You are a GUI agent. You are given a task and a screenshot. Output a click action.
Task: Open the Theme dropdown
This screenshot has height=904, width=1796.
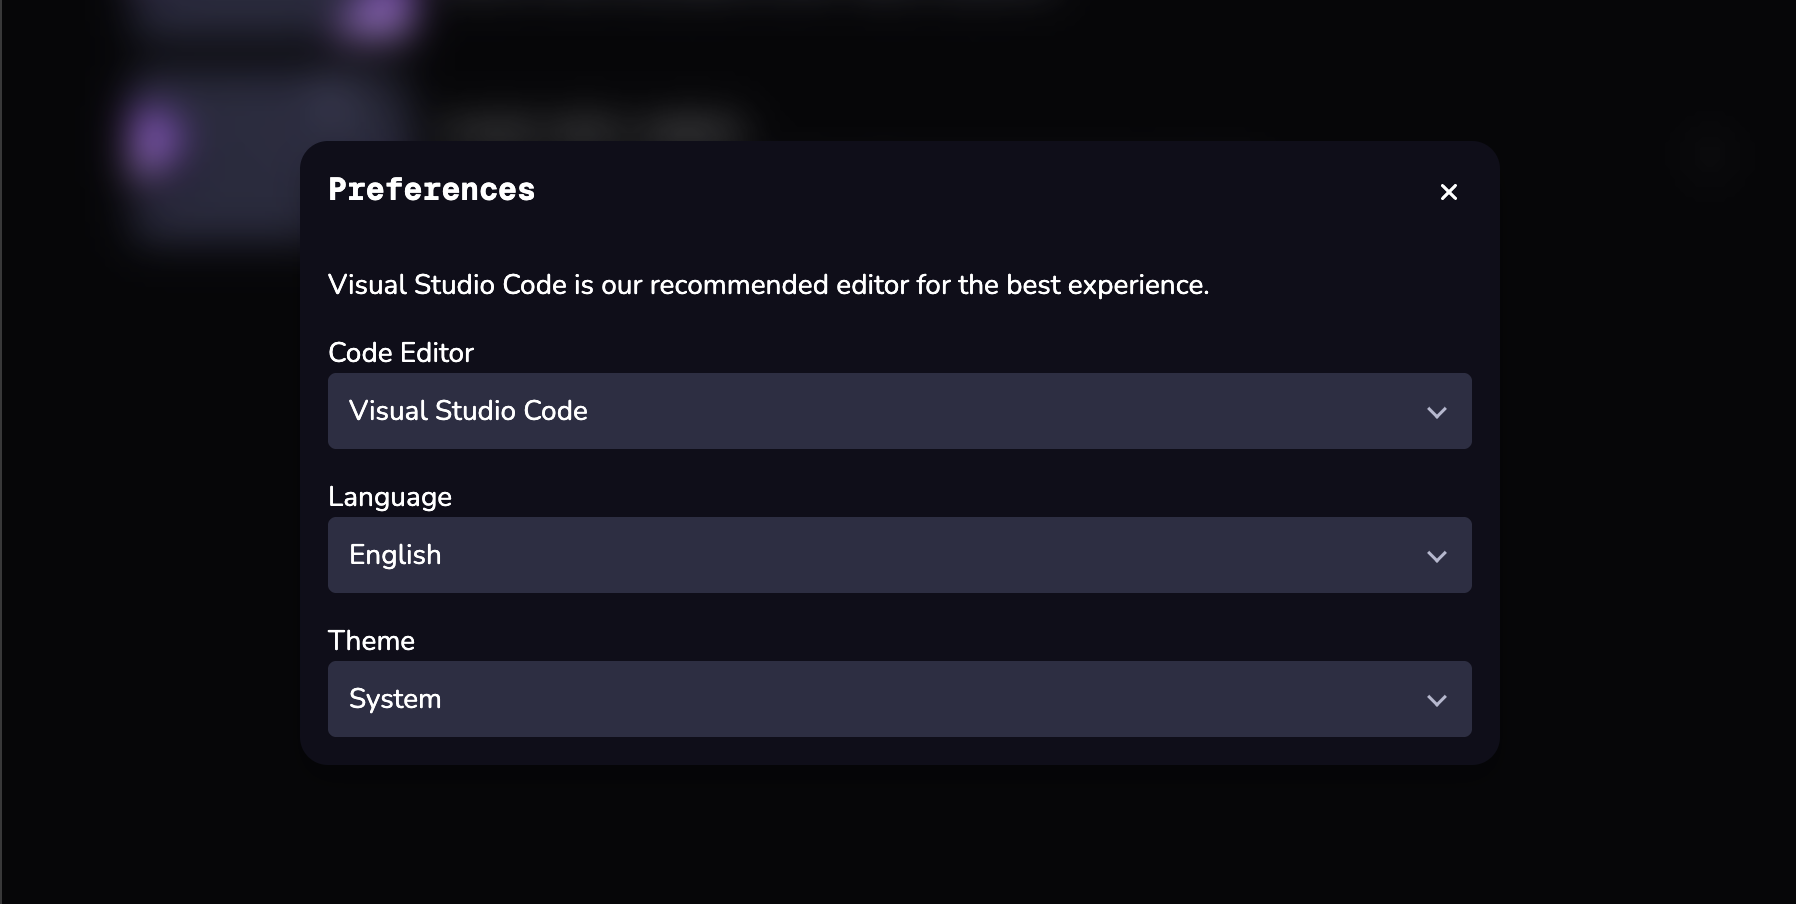click(898, 699)
